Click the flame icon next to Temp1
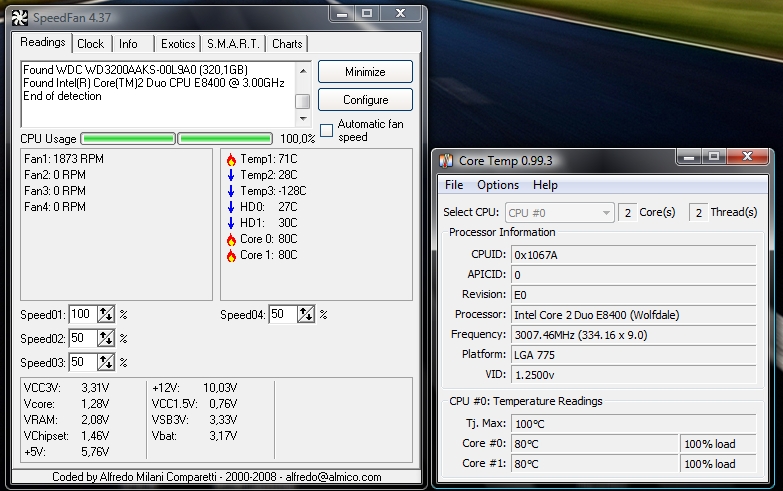 click(x=231, y=159)
